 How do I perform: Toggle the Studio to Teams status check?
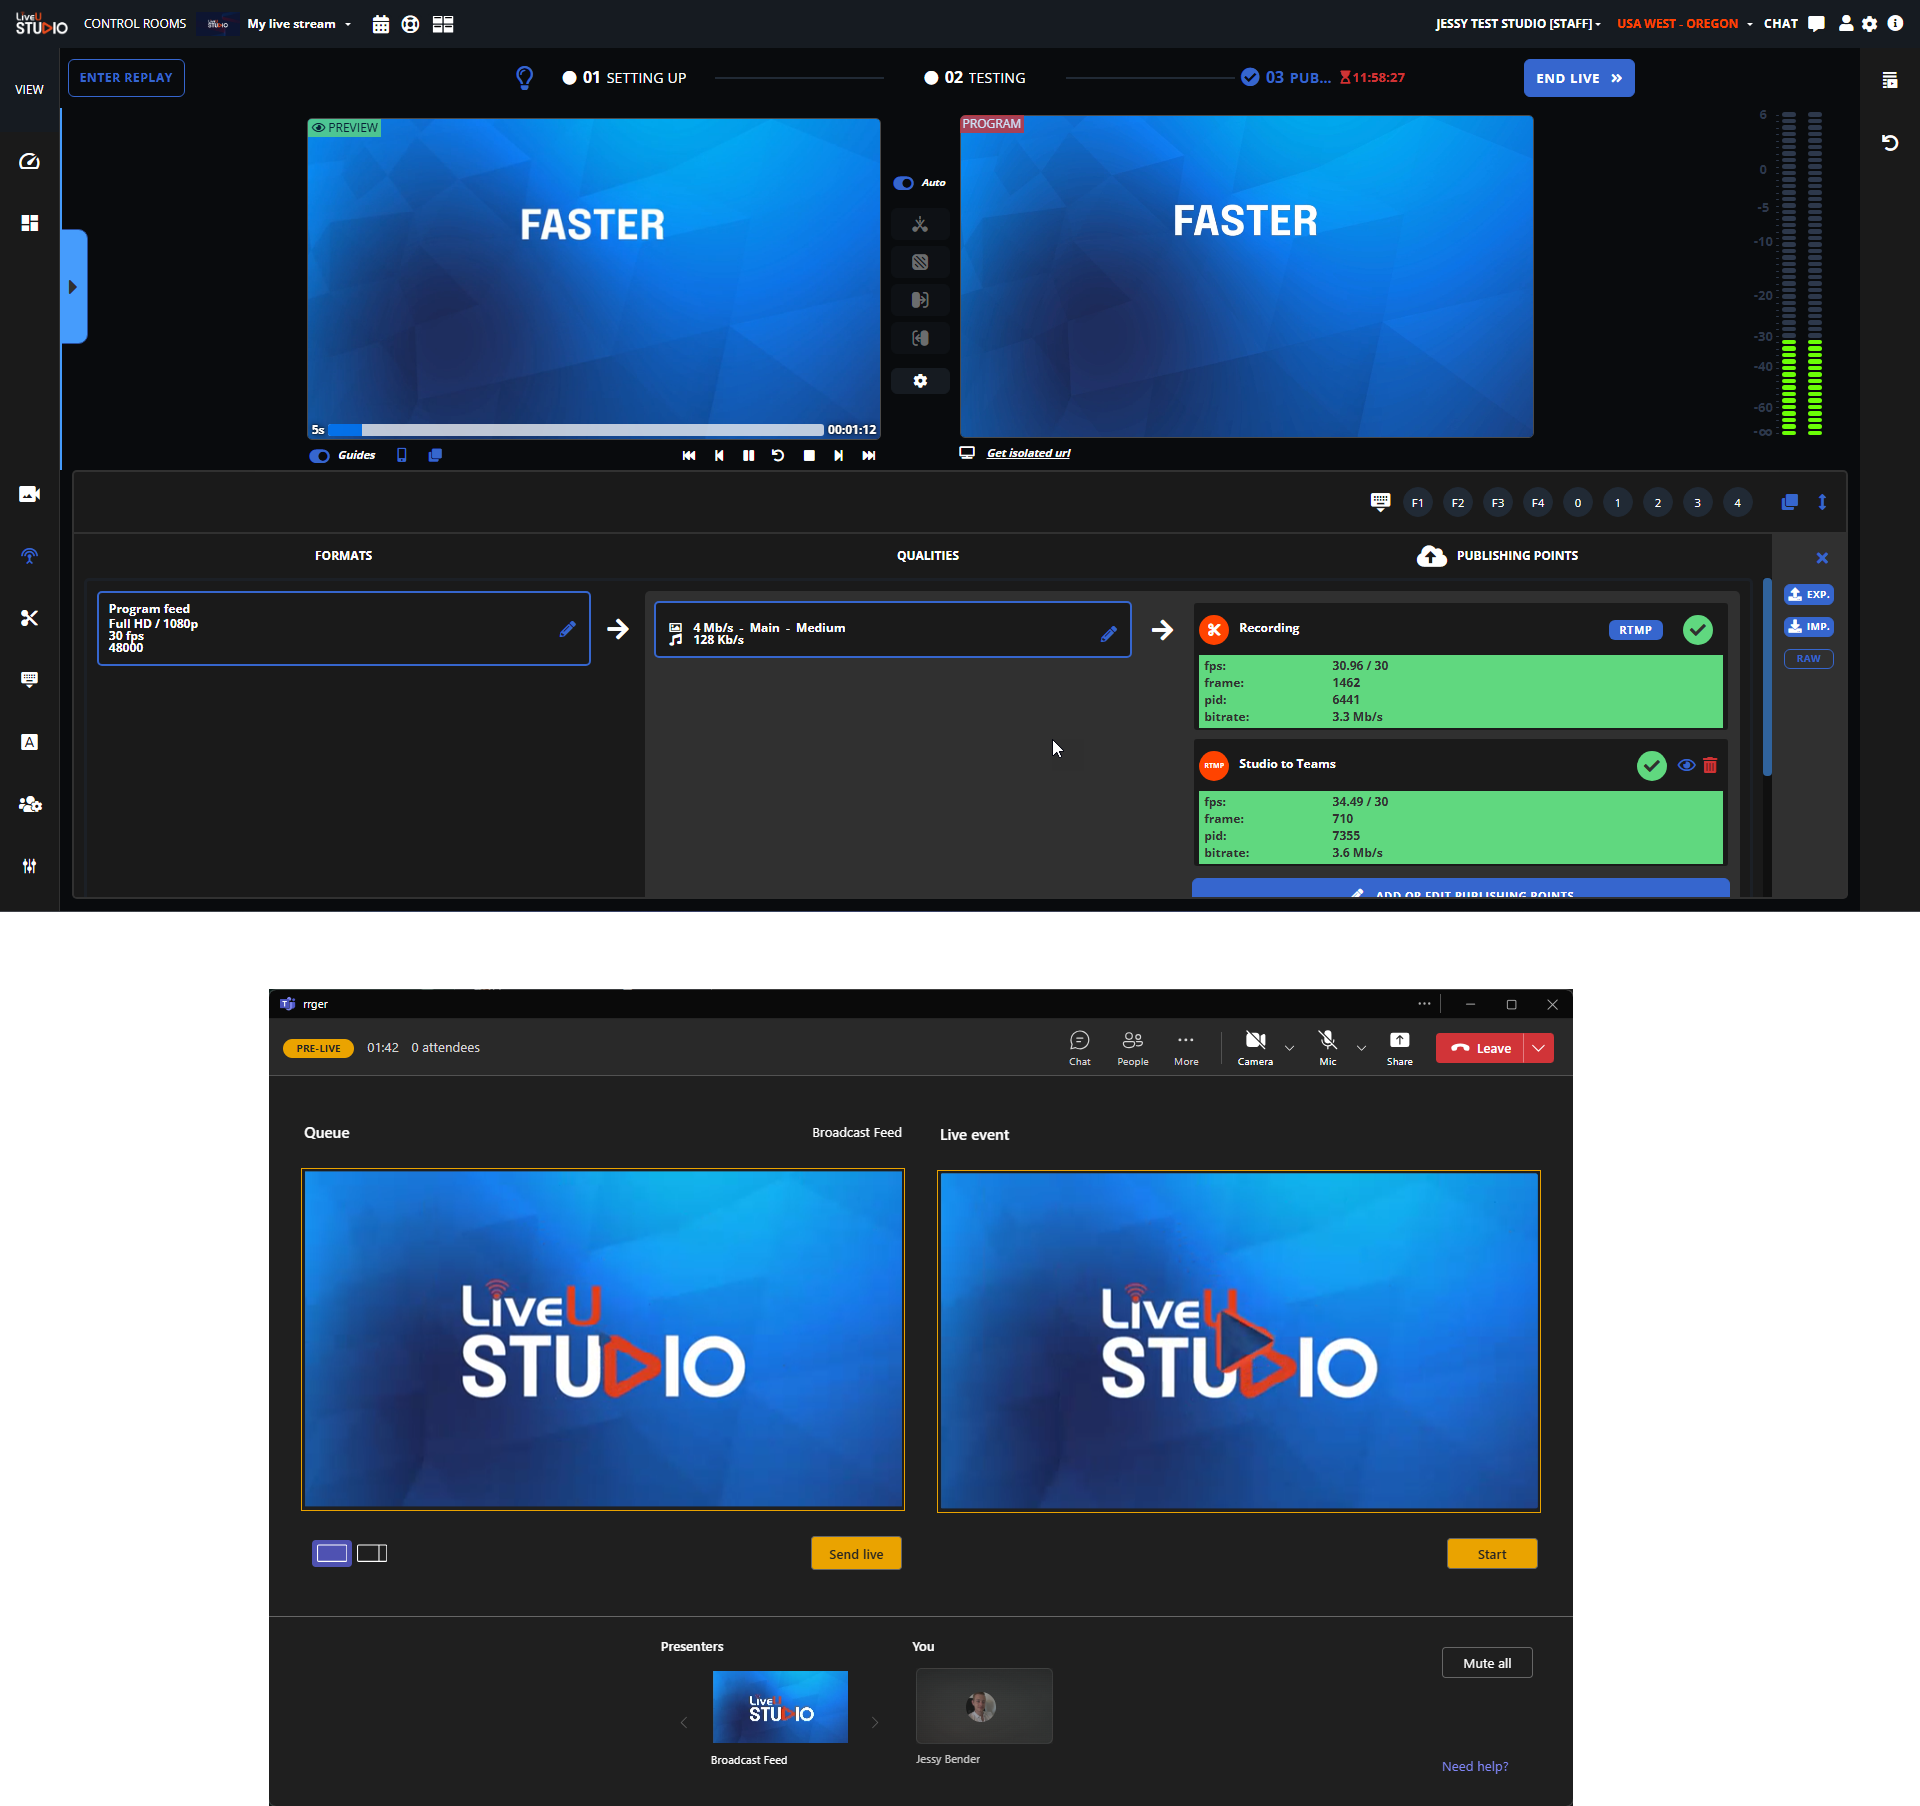1651,766
